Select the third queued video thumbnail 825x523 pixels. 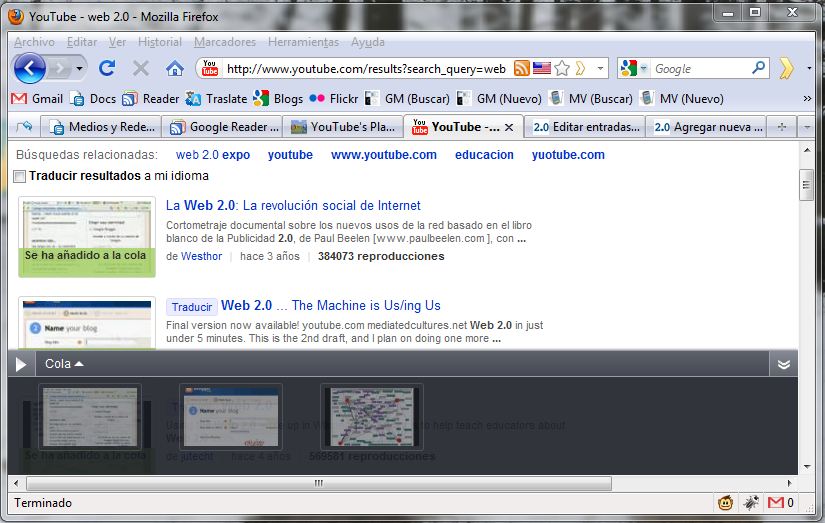pos(371,417)
